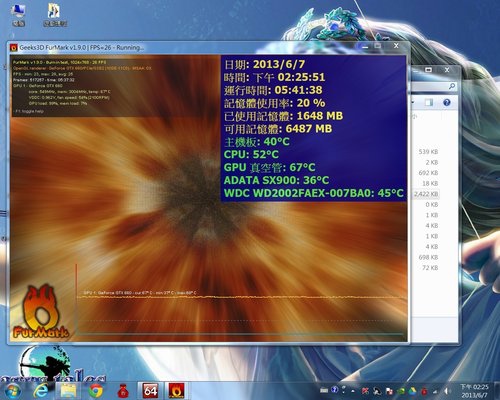Launch Internet Explorer from the taskbar
Viewport: 500px width, 400px height.
(41, 390)
